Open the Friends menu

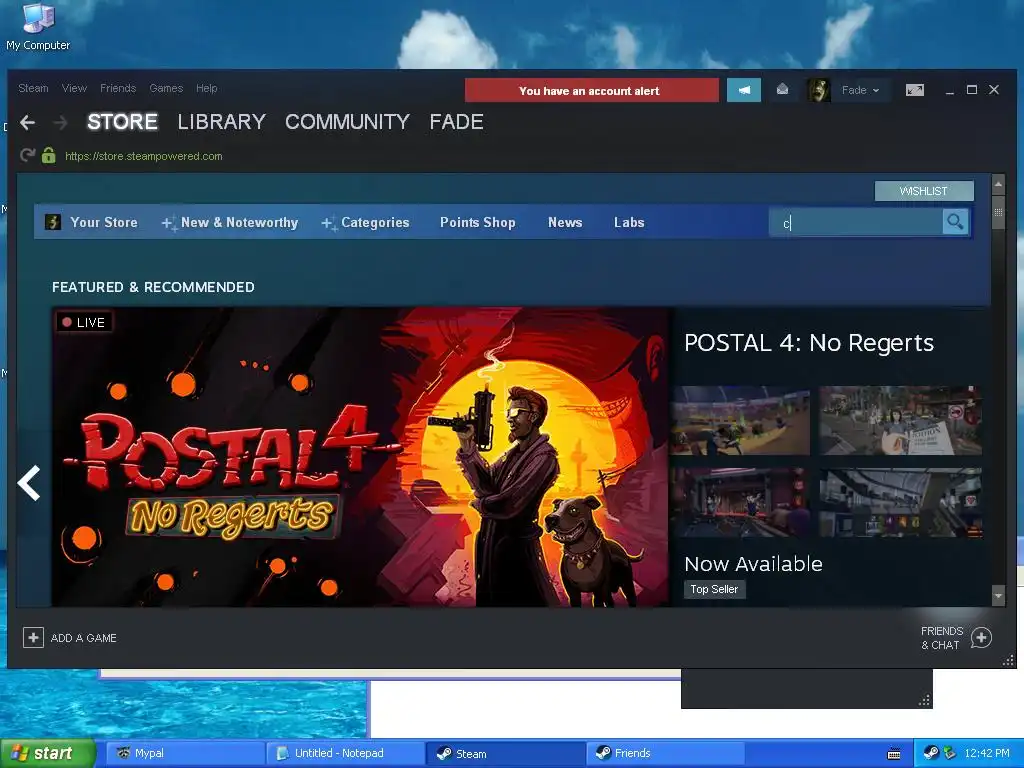click(118, 88)
